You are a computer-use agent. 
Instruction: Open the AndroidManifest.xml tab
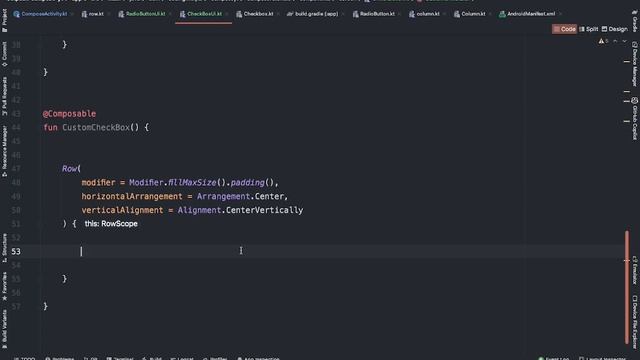531,14
